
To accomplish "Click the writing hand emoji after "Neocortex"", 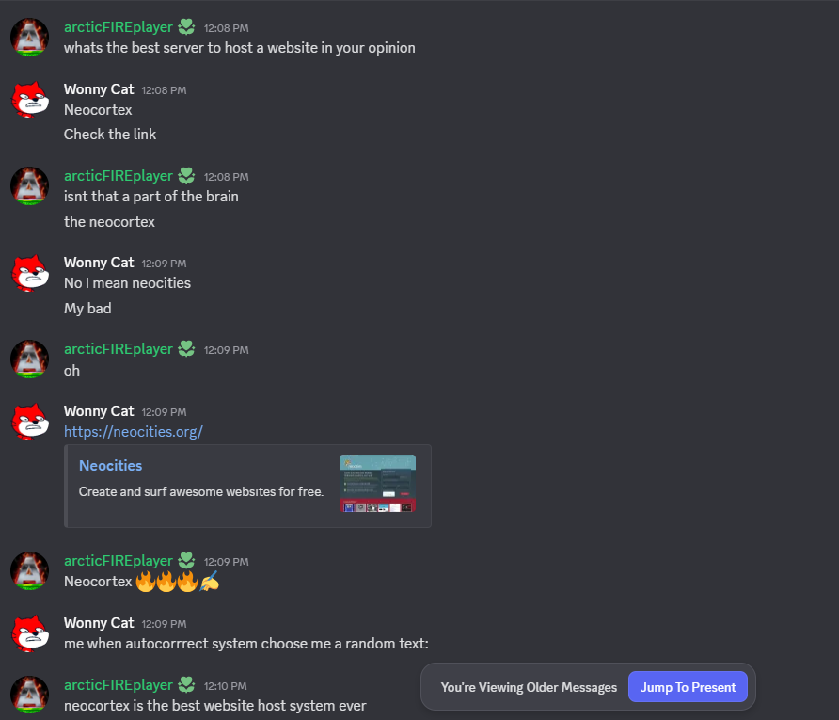I will (210, 581).
